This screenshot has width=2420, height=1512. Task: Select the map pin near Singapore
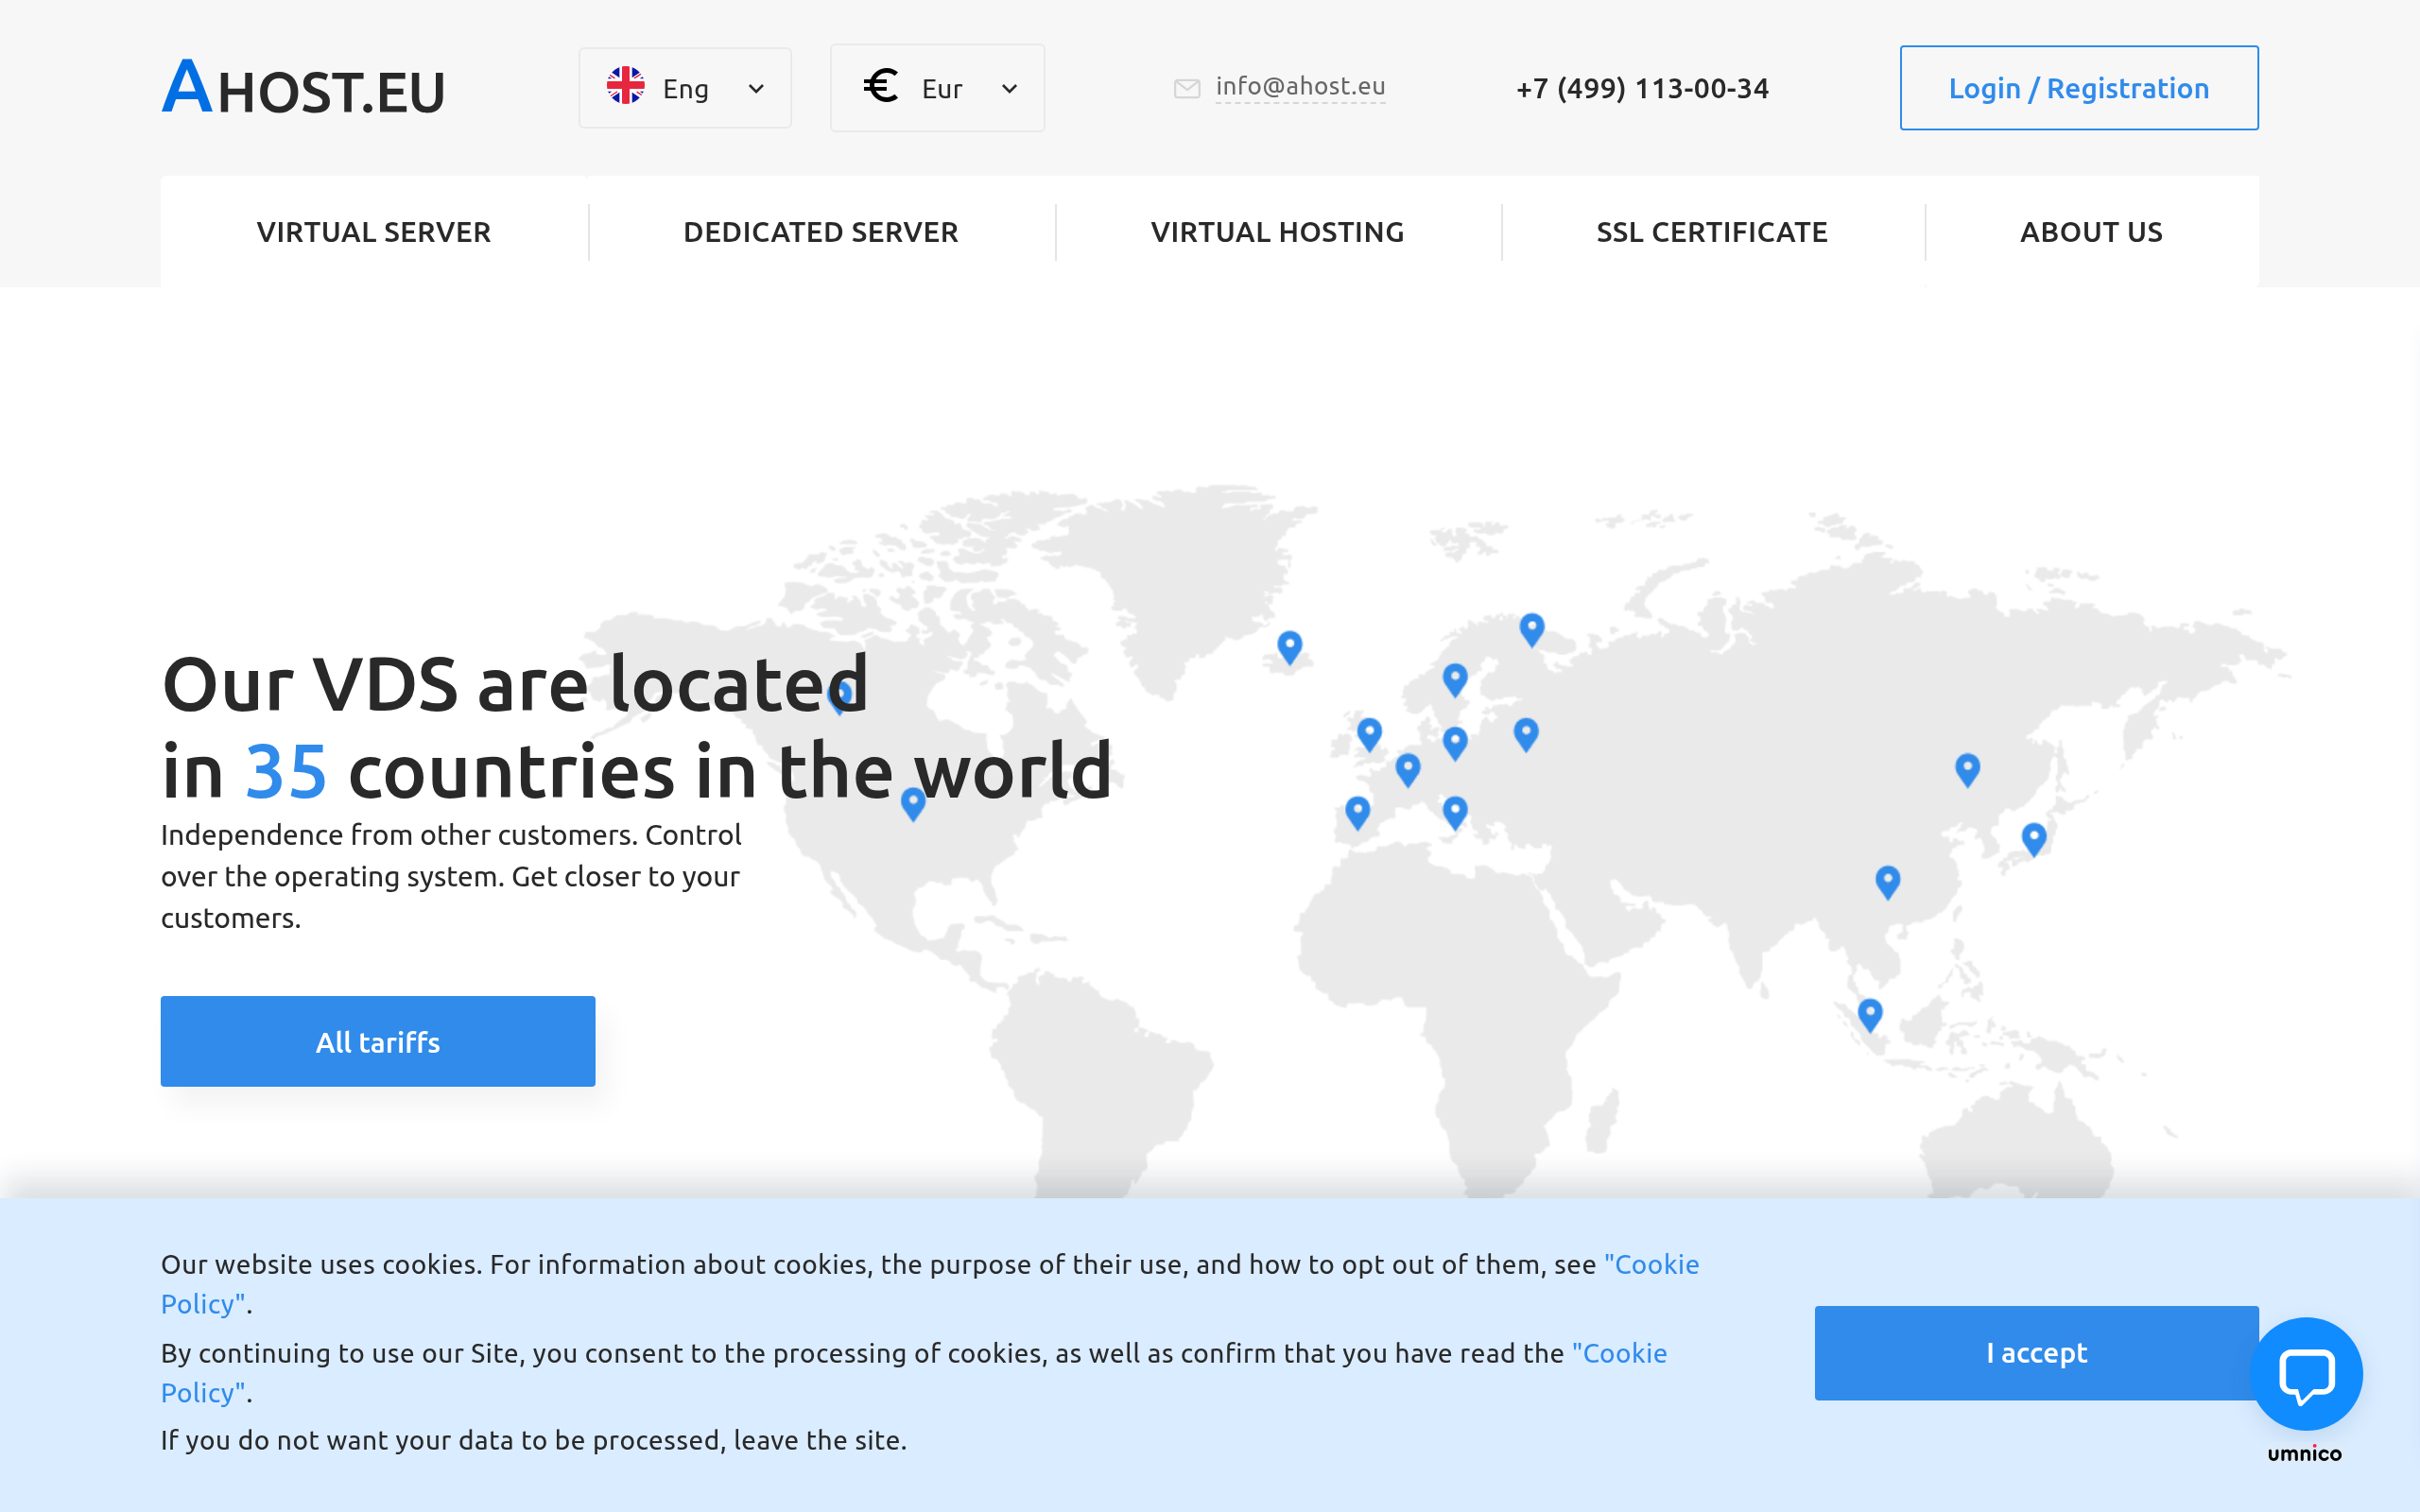click(1869, 1015)
